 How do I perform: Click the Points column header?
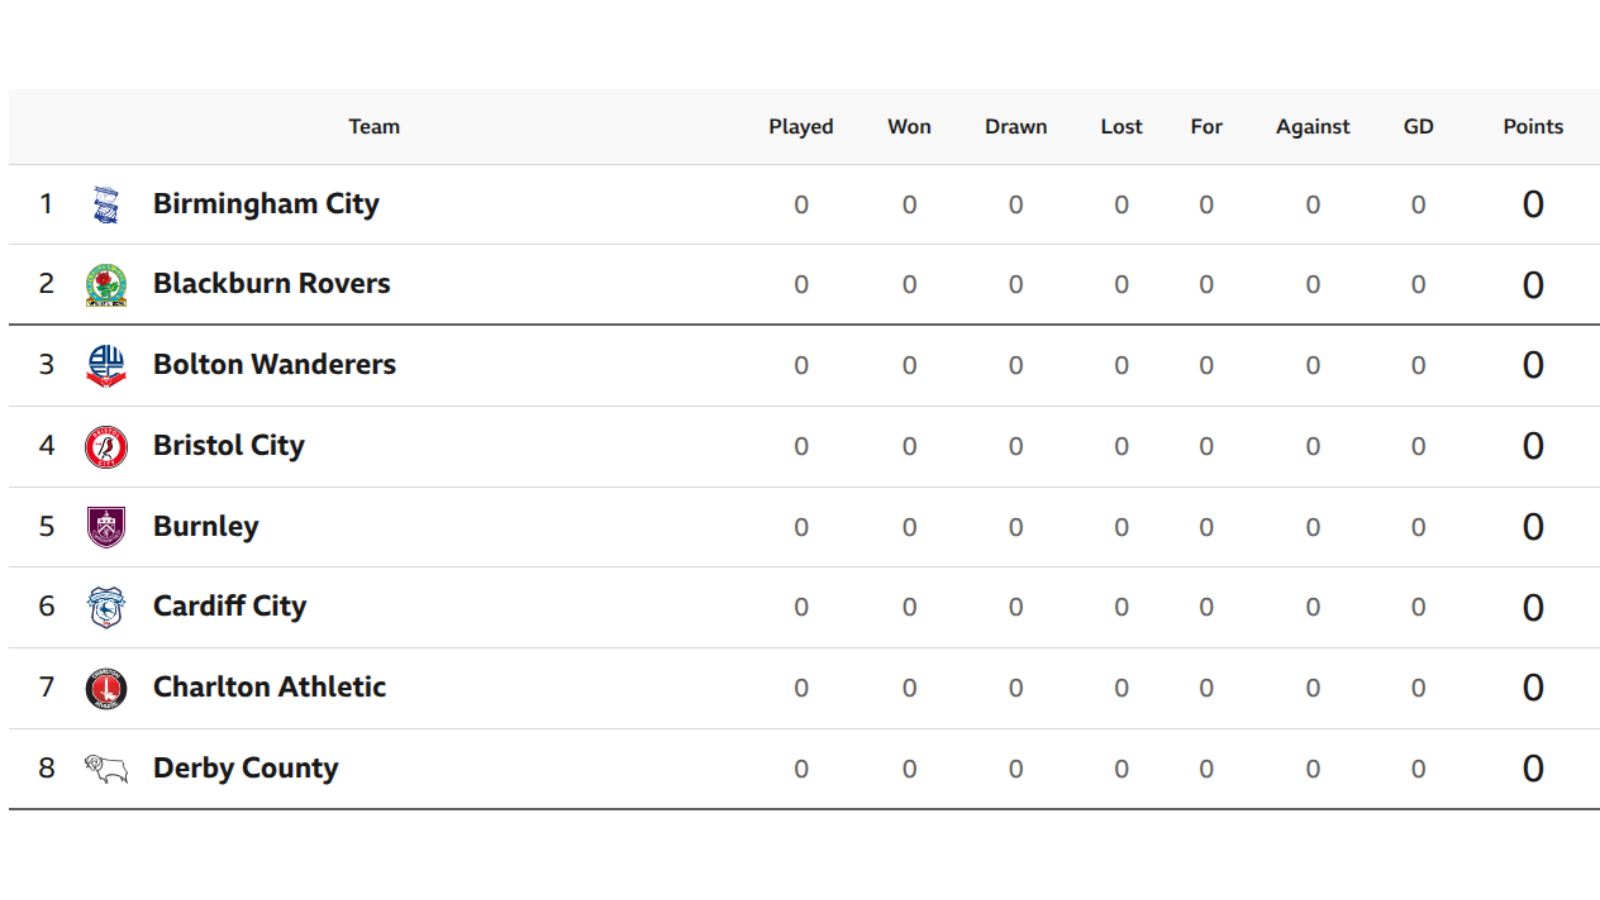(1533, 127)
